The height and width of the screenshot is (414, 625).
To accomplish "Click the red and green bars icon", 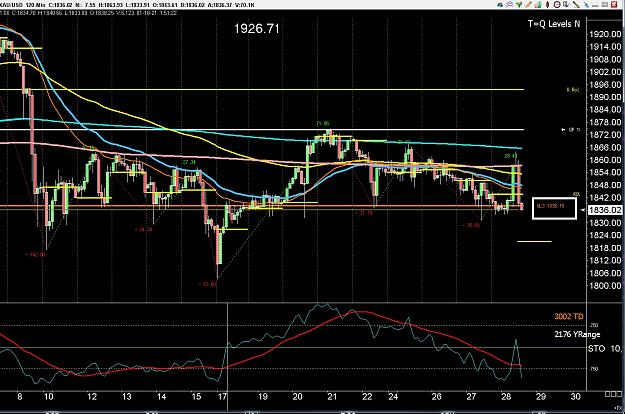I will pos(538,5).
